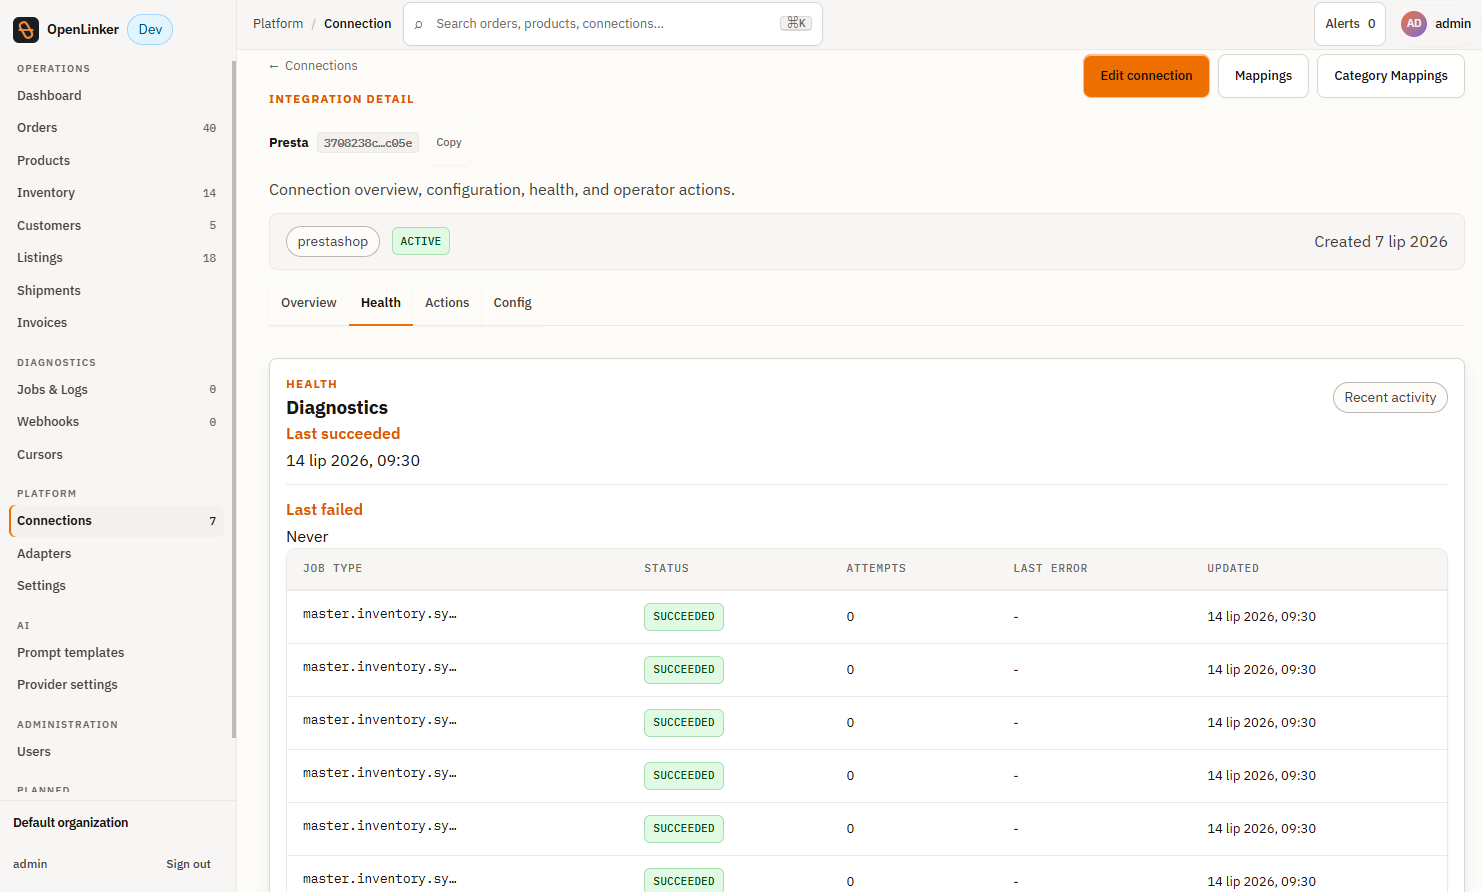
Task: Click the LAST ERROR column header
Action: click(x=1050, y=568)
